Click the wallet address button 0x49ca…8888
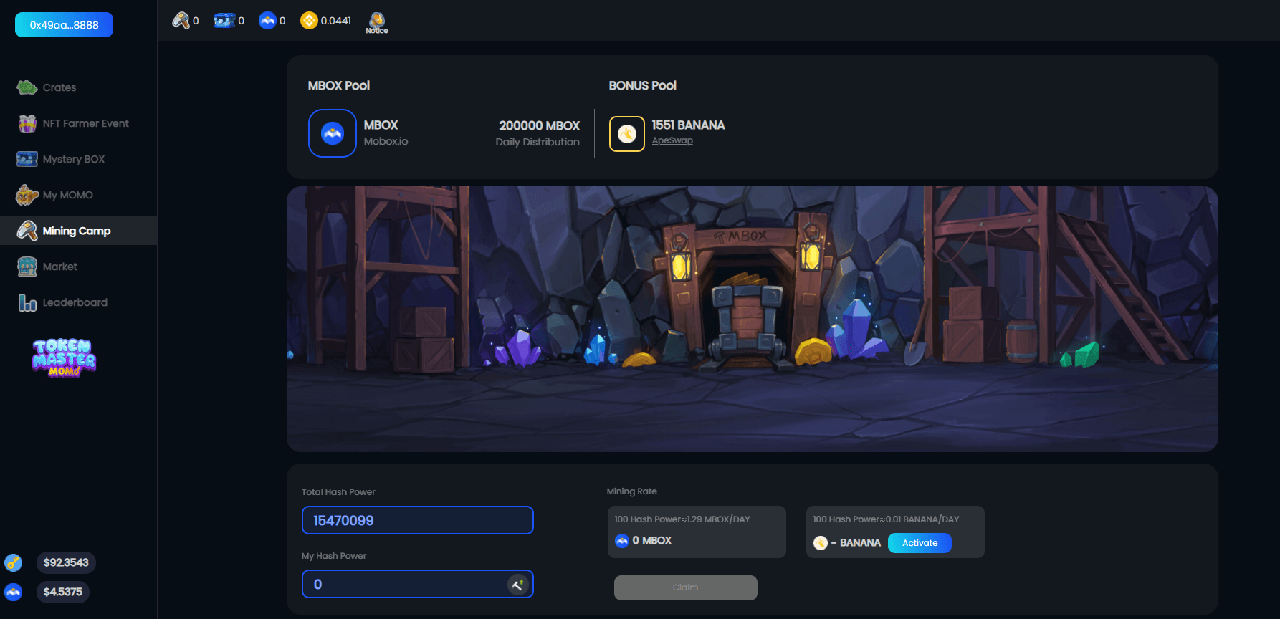Image resolution: width=1280 pixels, height=619 pixels. [x=64, y=24]
